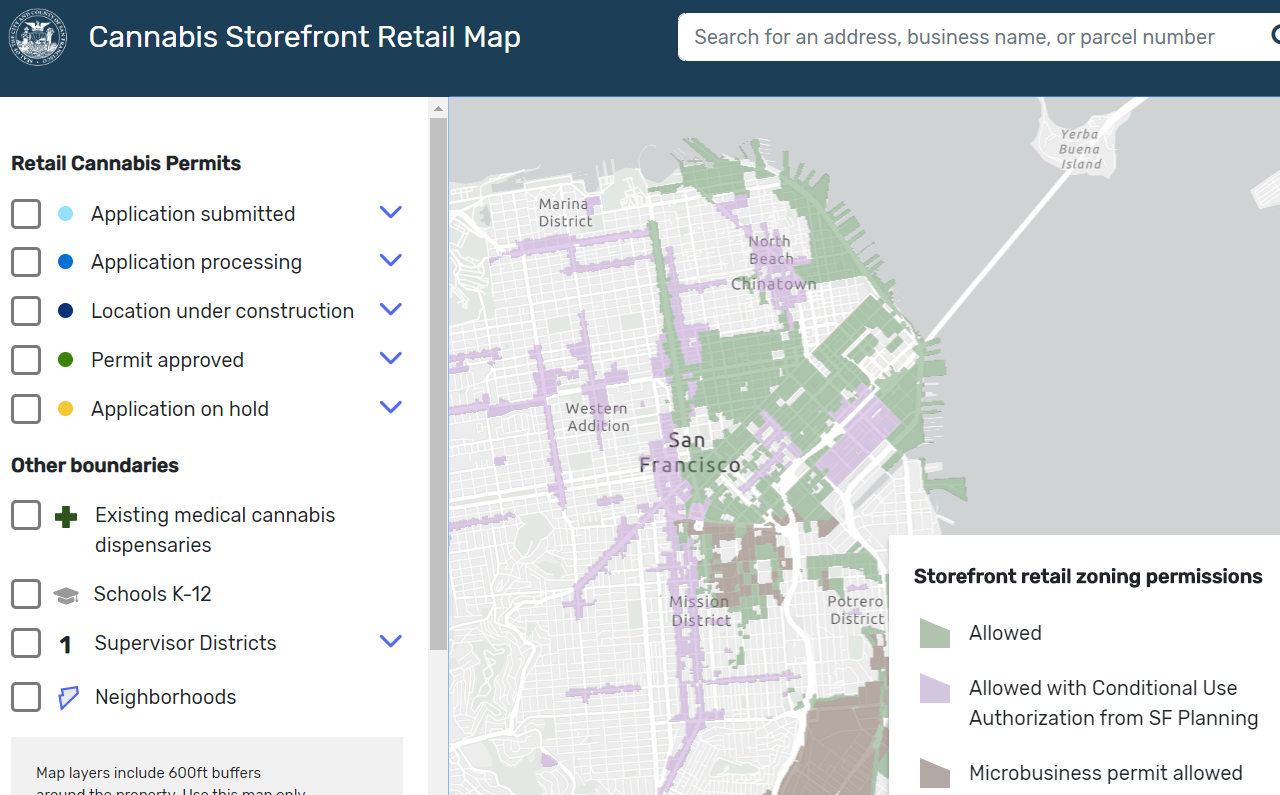The width and height of the screenshot is (1280, 795).
Task: Expand the Location under construction dropdown
Action: click(390, 309)
